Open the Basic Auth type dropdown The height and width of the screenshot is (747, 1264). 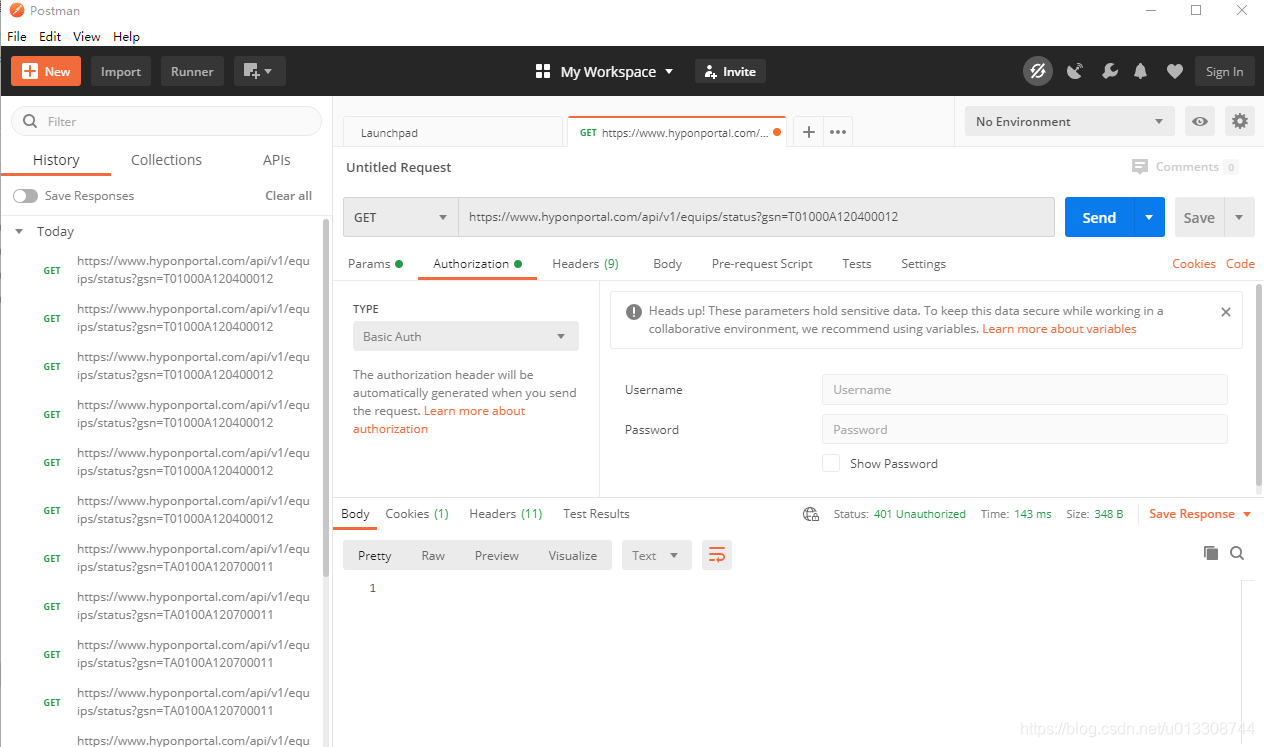[466, 337]
